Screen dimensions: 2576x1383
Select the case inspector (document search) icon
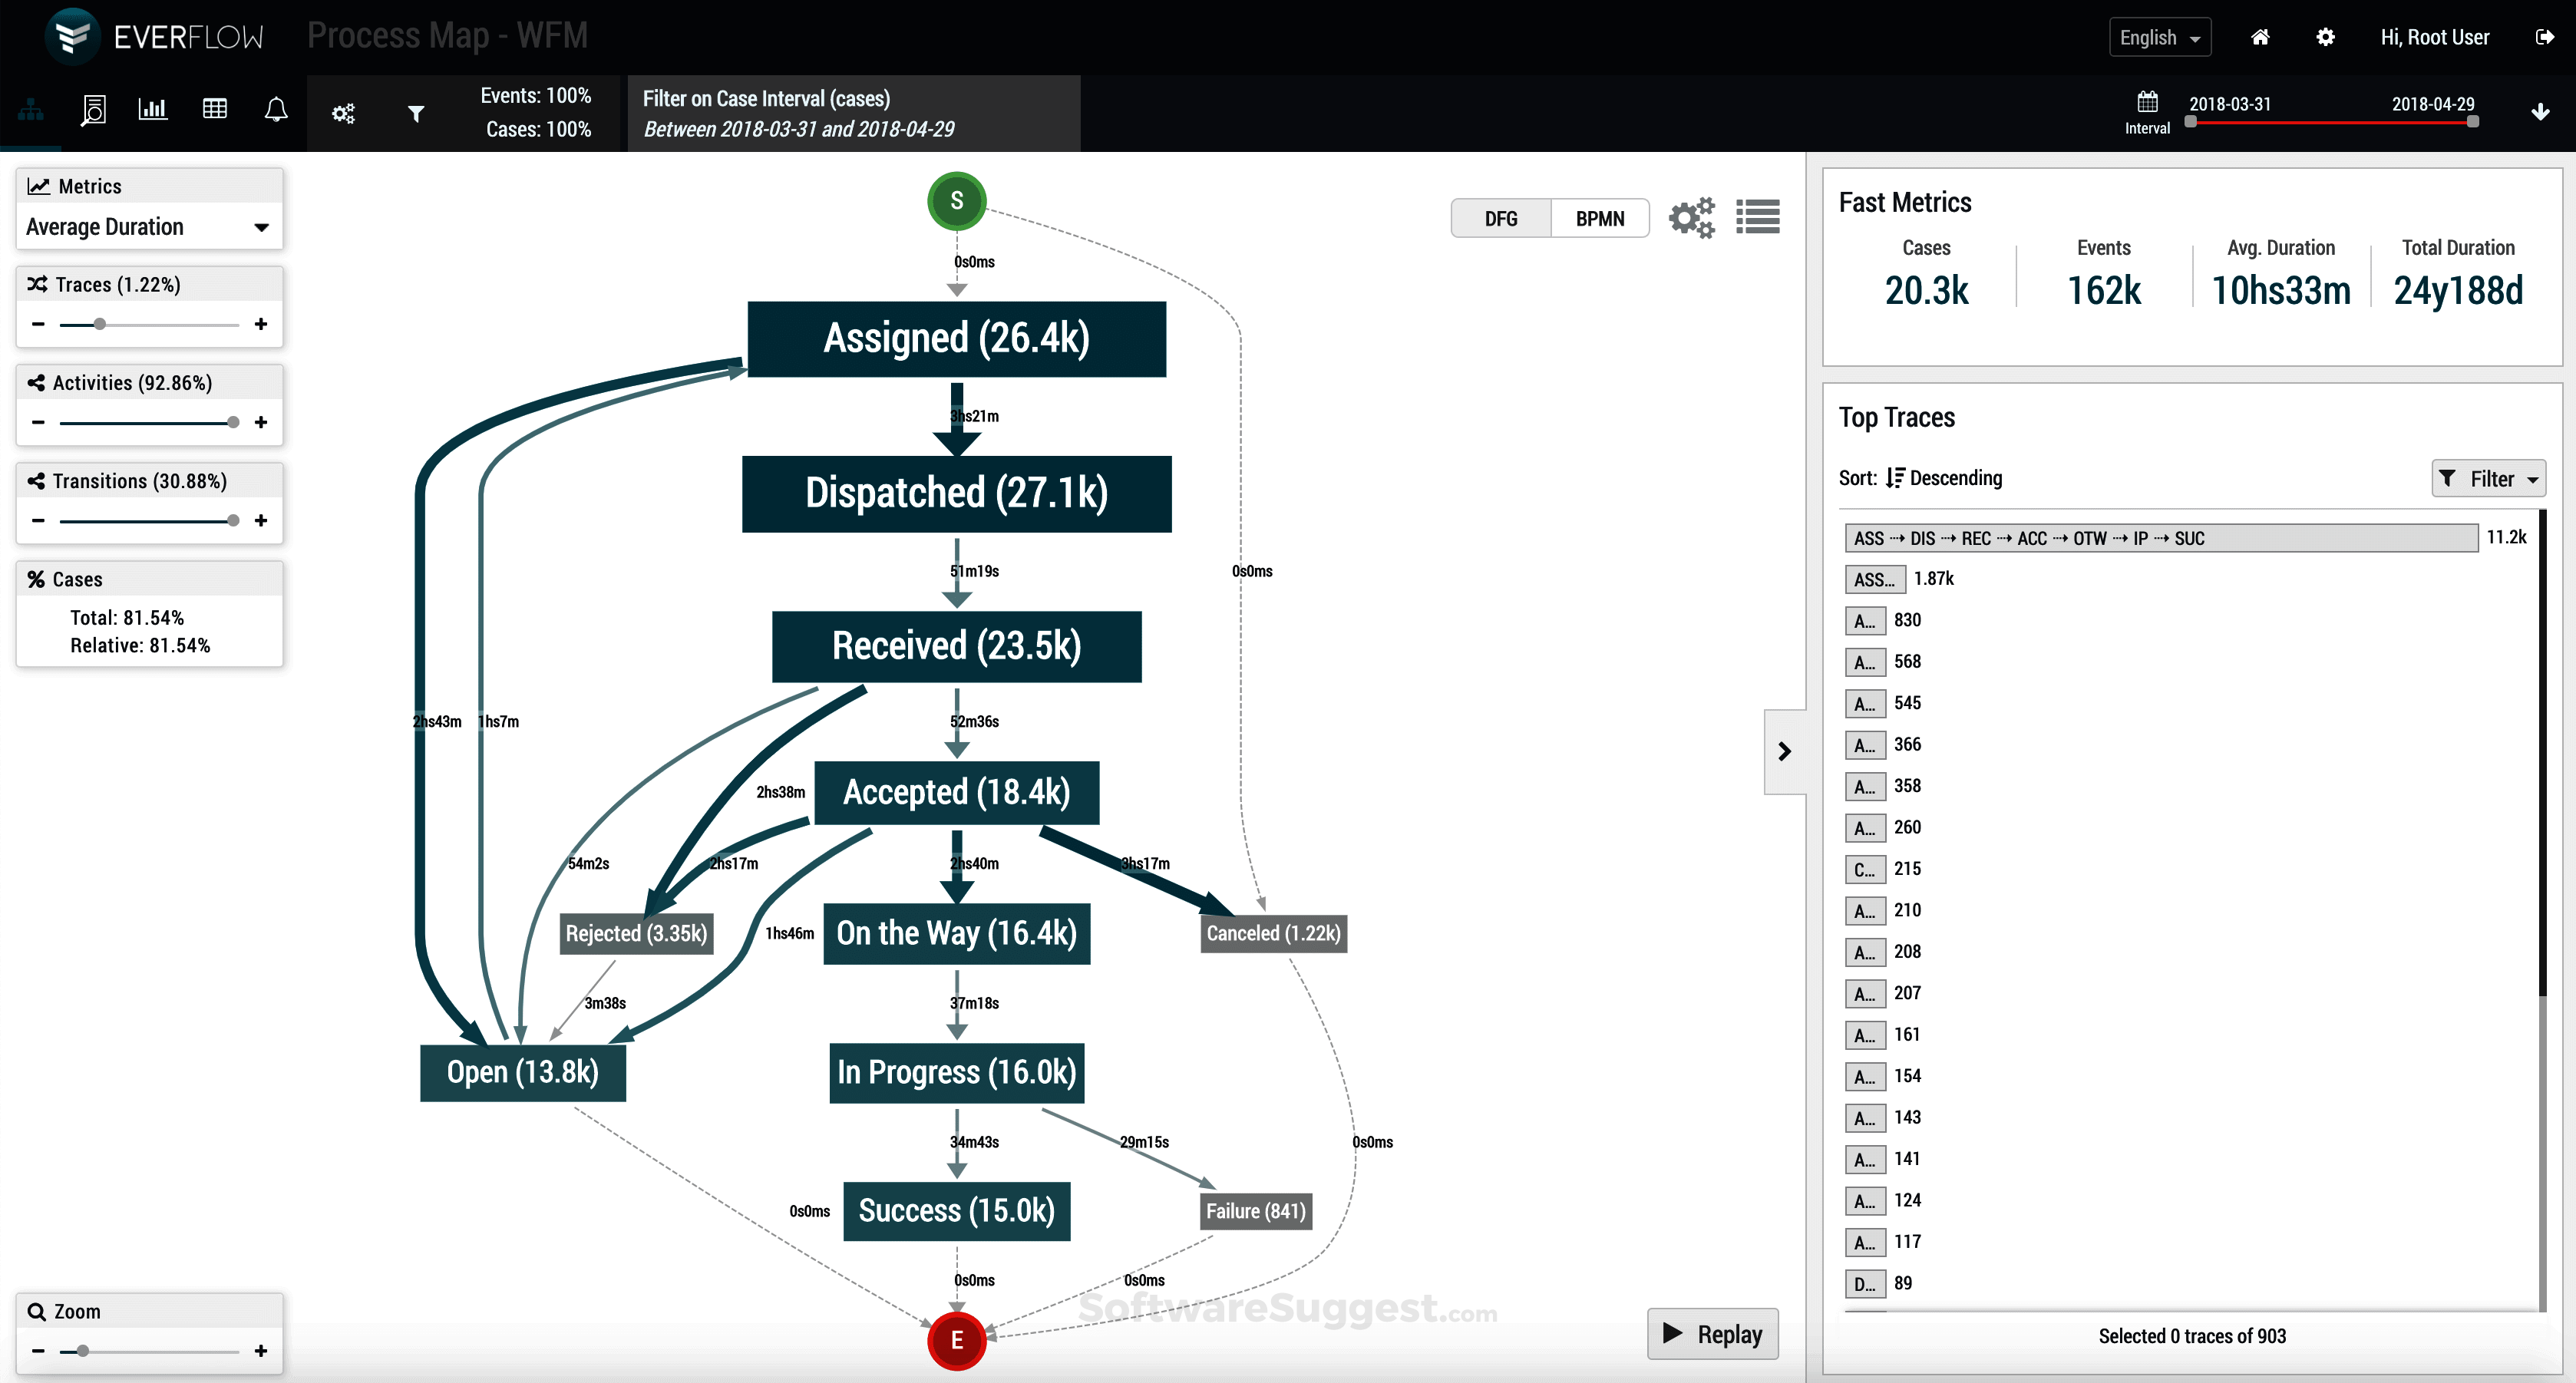(x=92, y=110)
